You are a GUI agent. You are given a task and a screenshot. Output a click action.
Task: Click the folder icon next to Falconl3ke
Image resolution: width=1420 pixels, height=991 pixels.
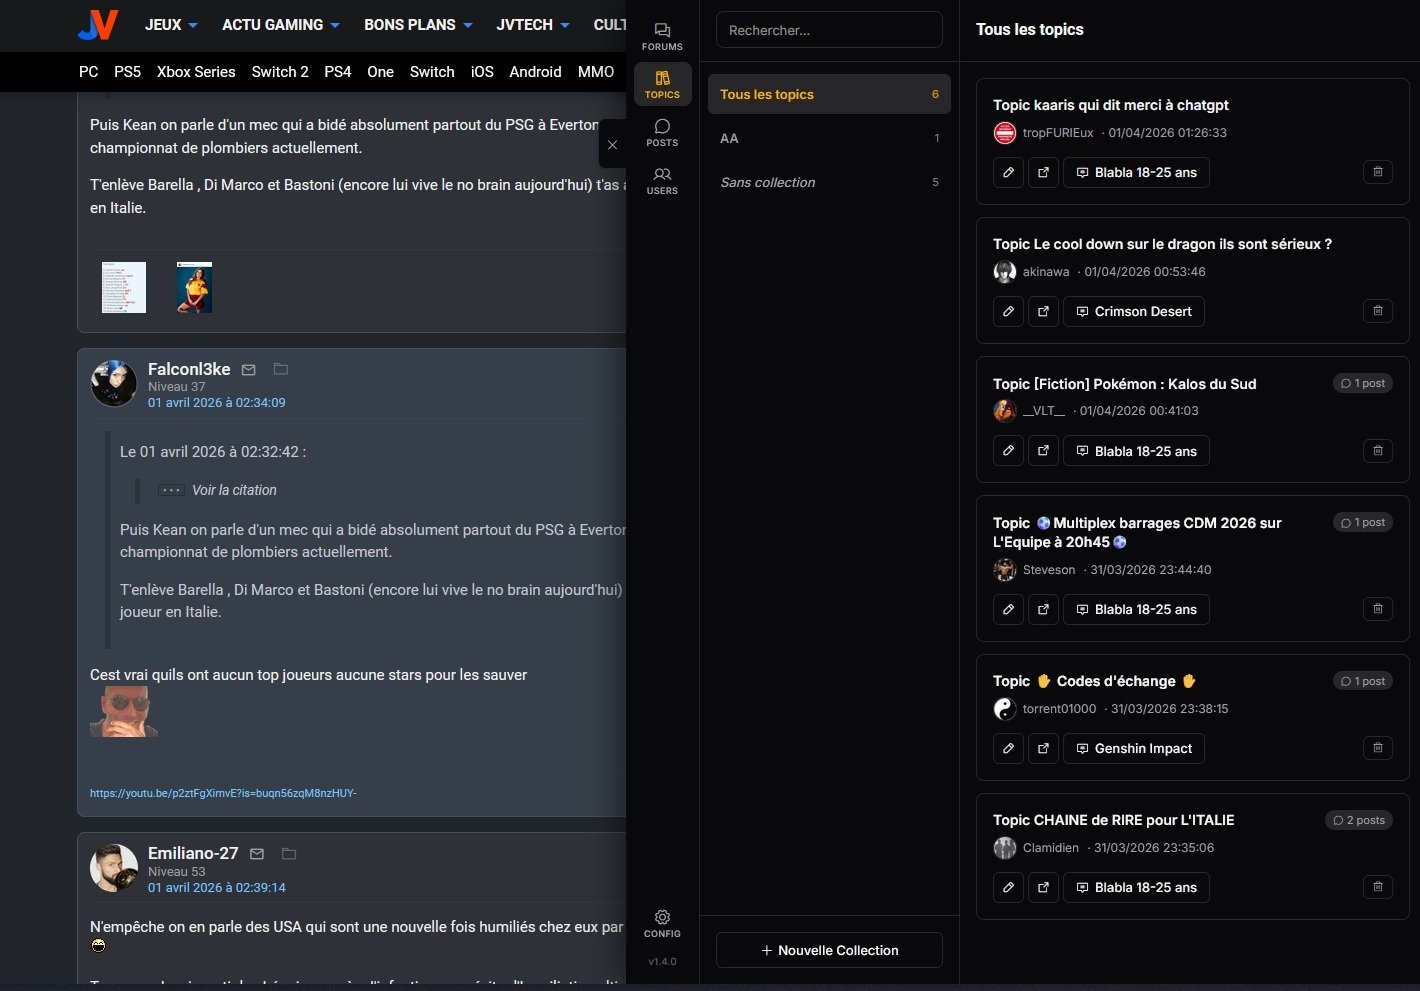point(281,369)
